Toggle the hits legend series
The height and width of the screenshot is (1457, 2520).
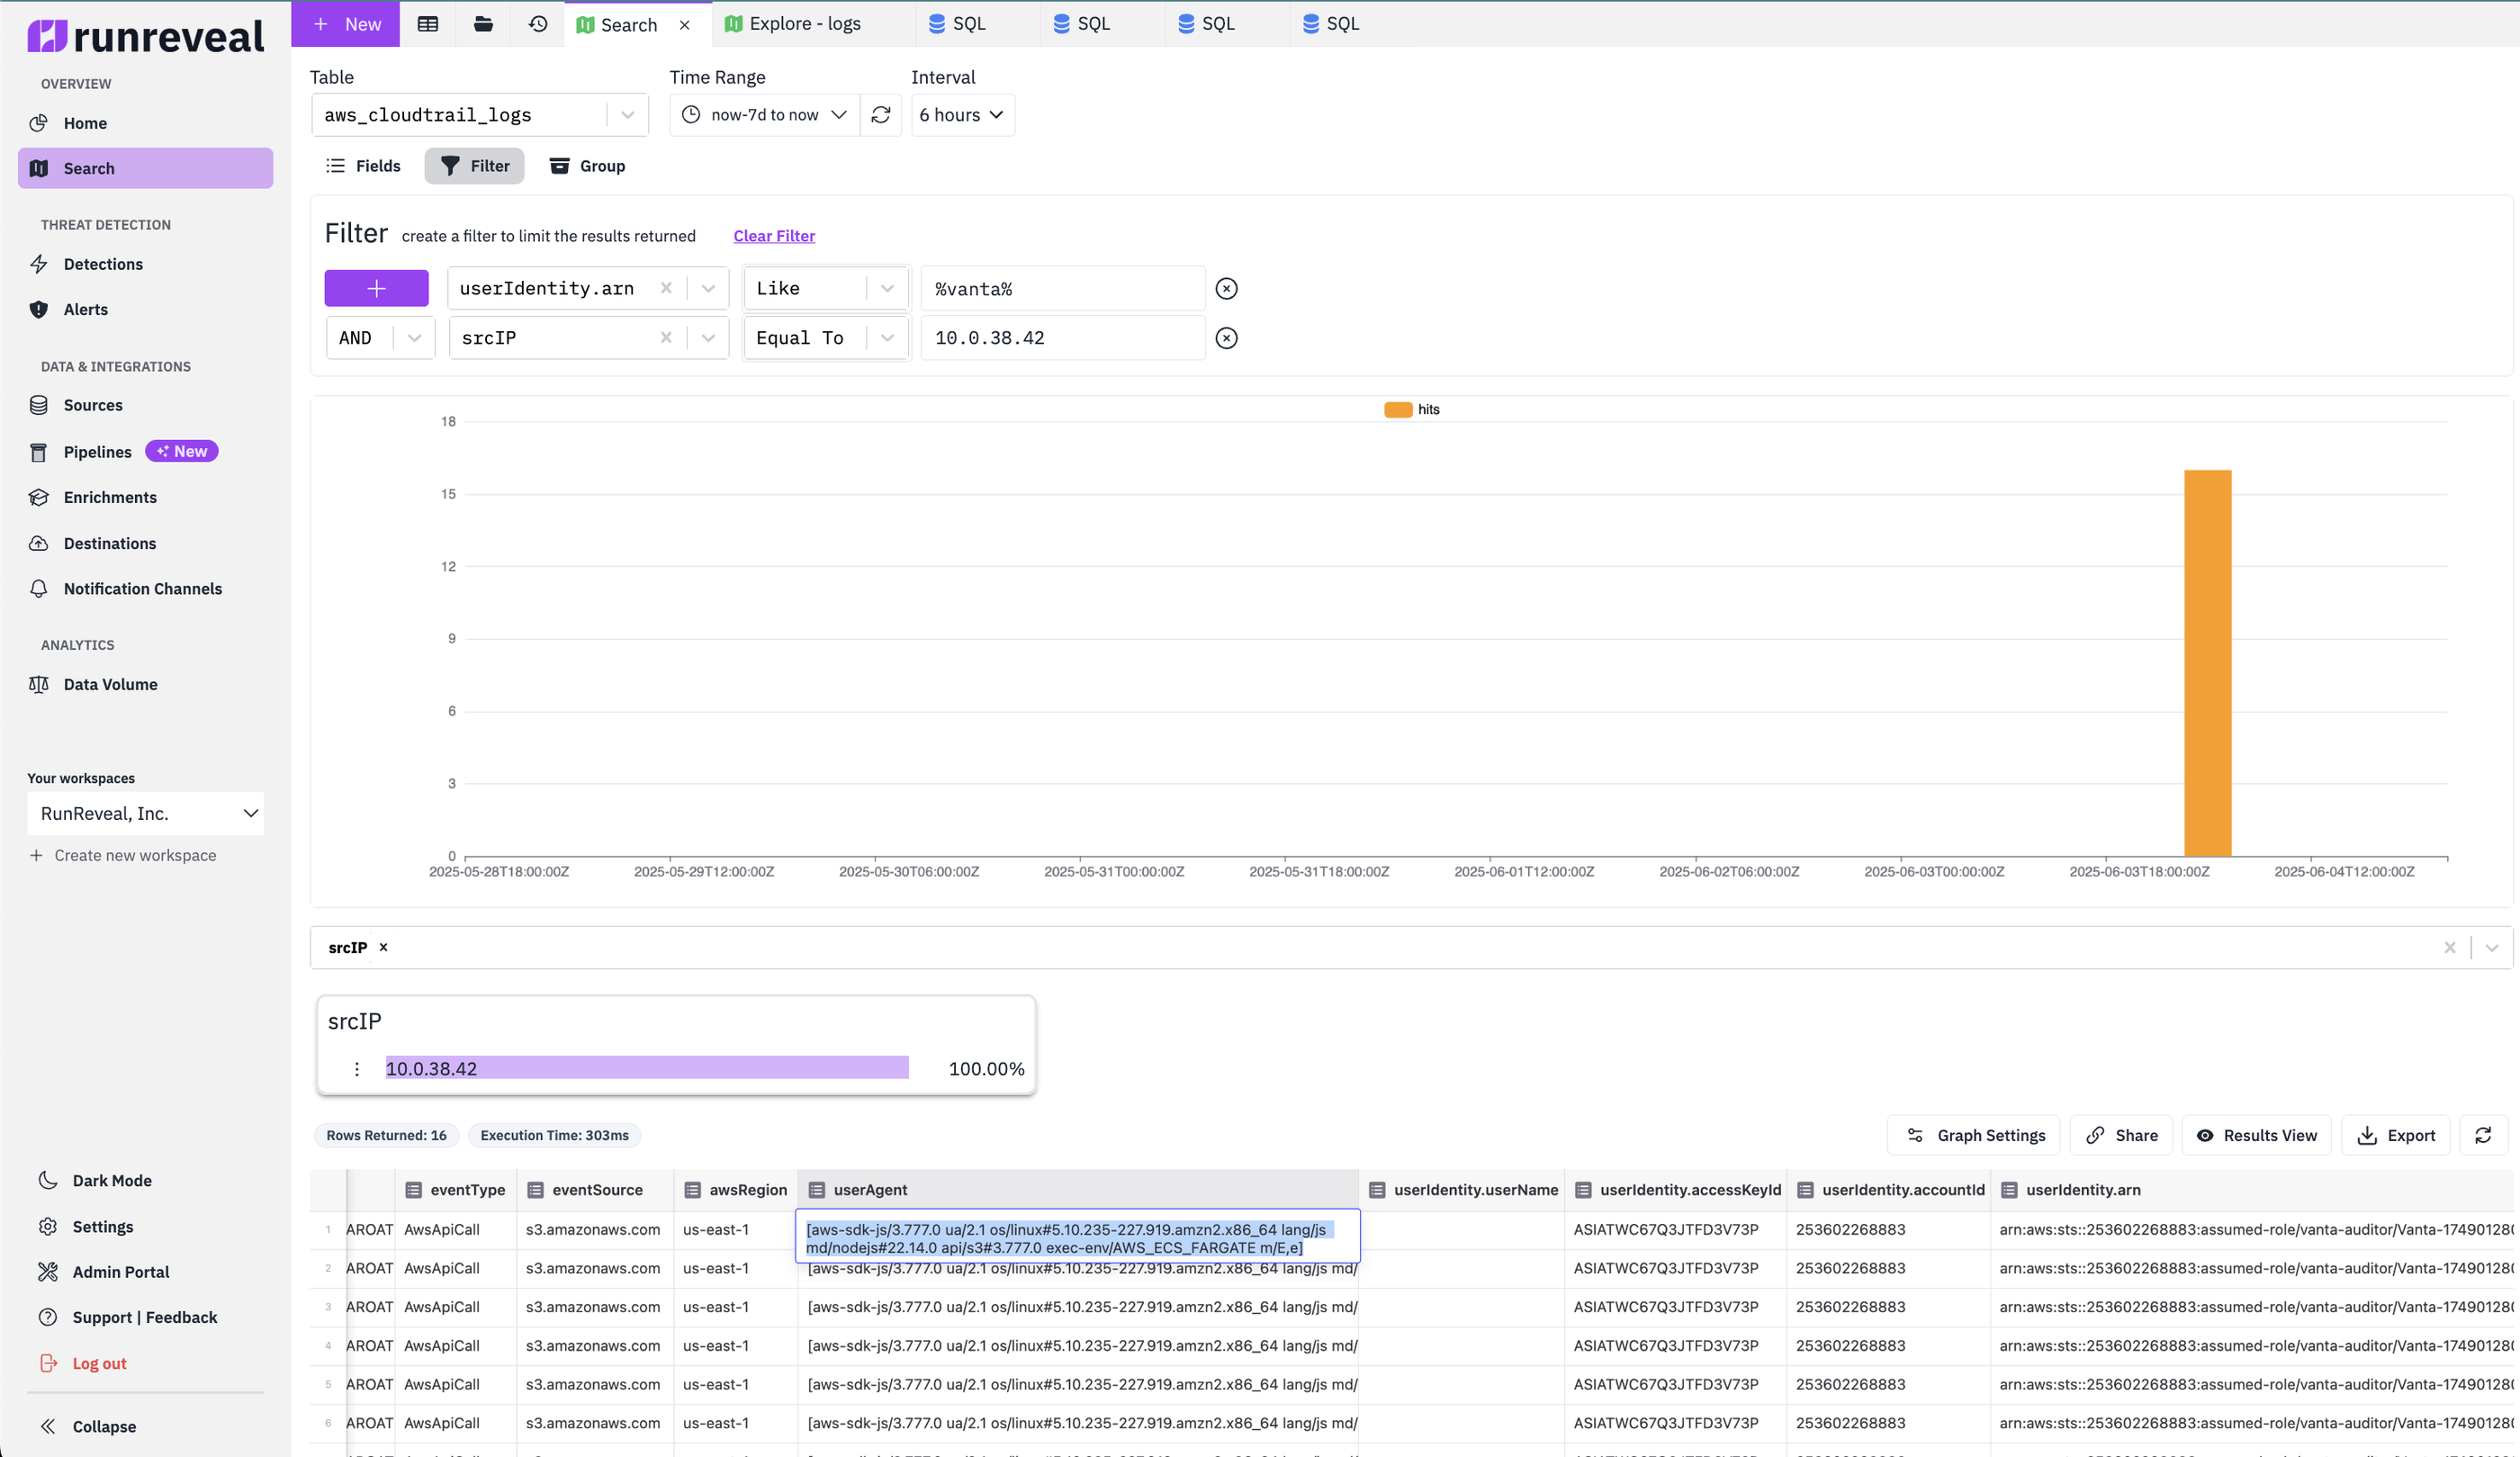1412,409
